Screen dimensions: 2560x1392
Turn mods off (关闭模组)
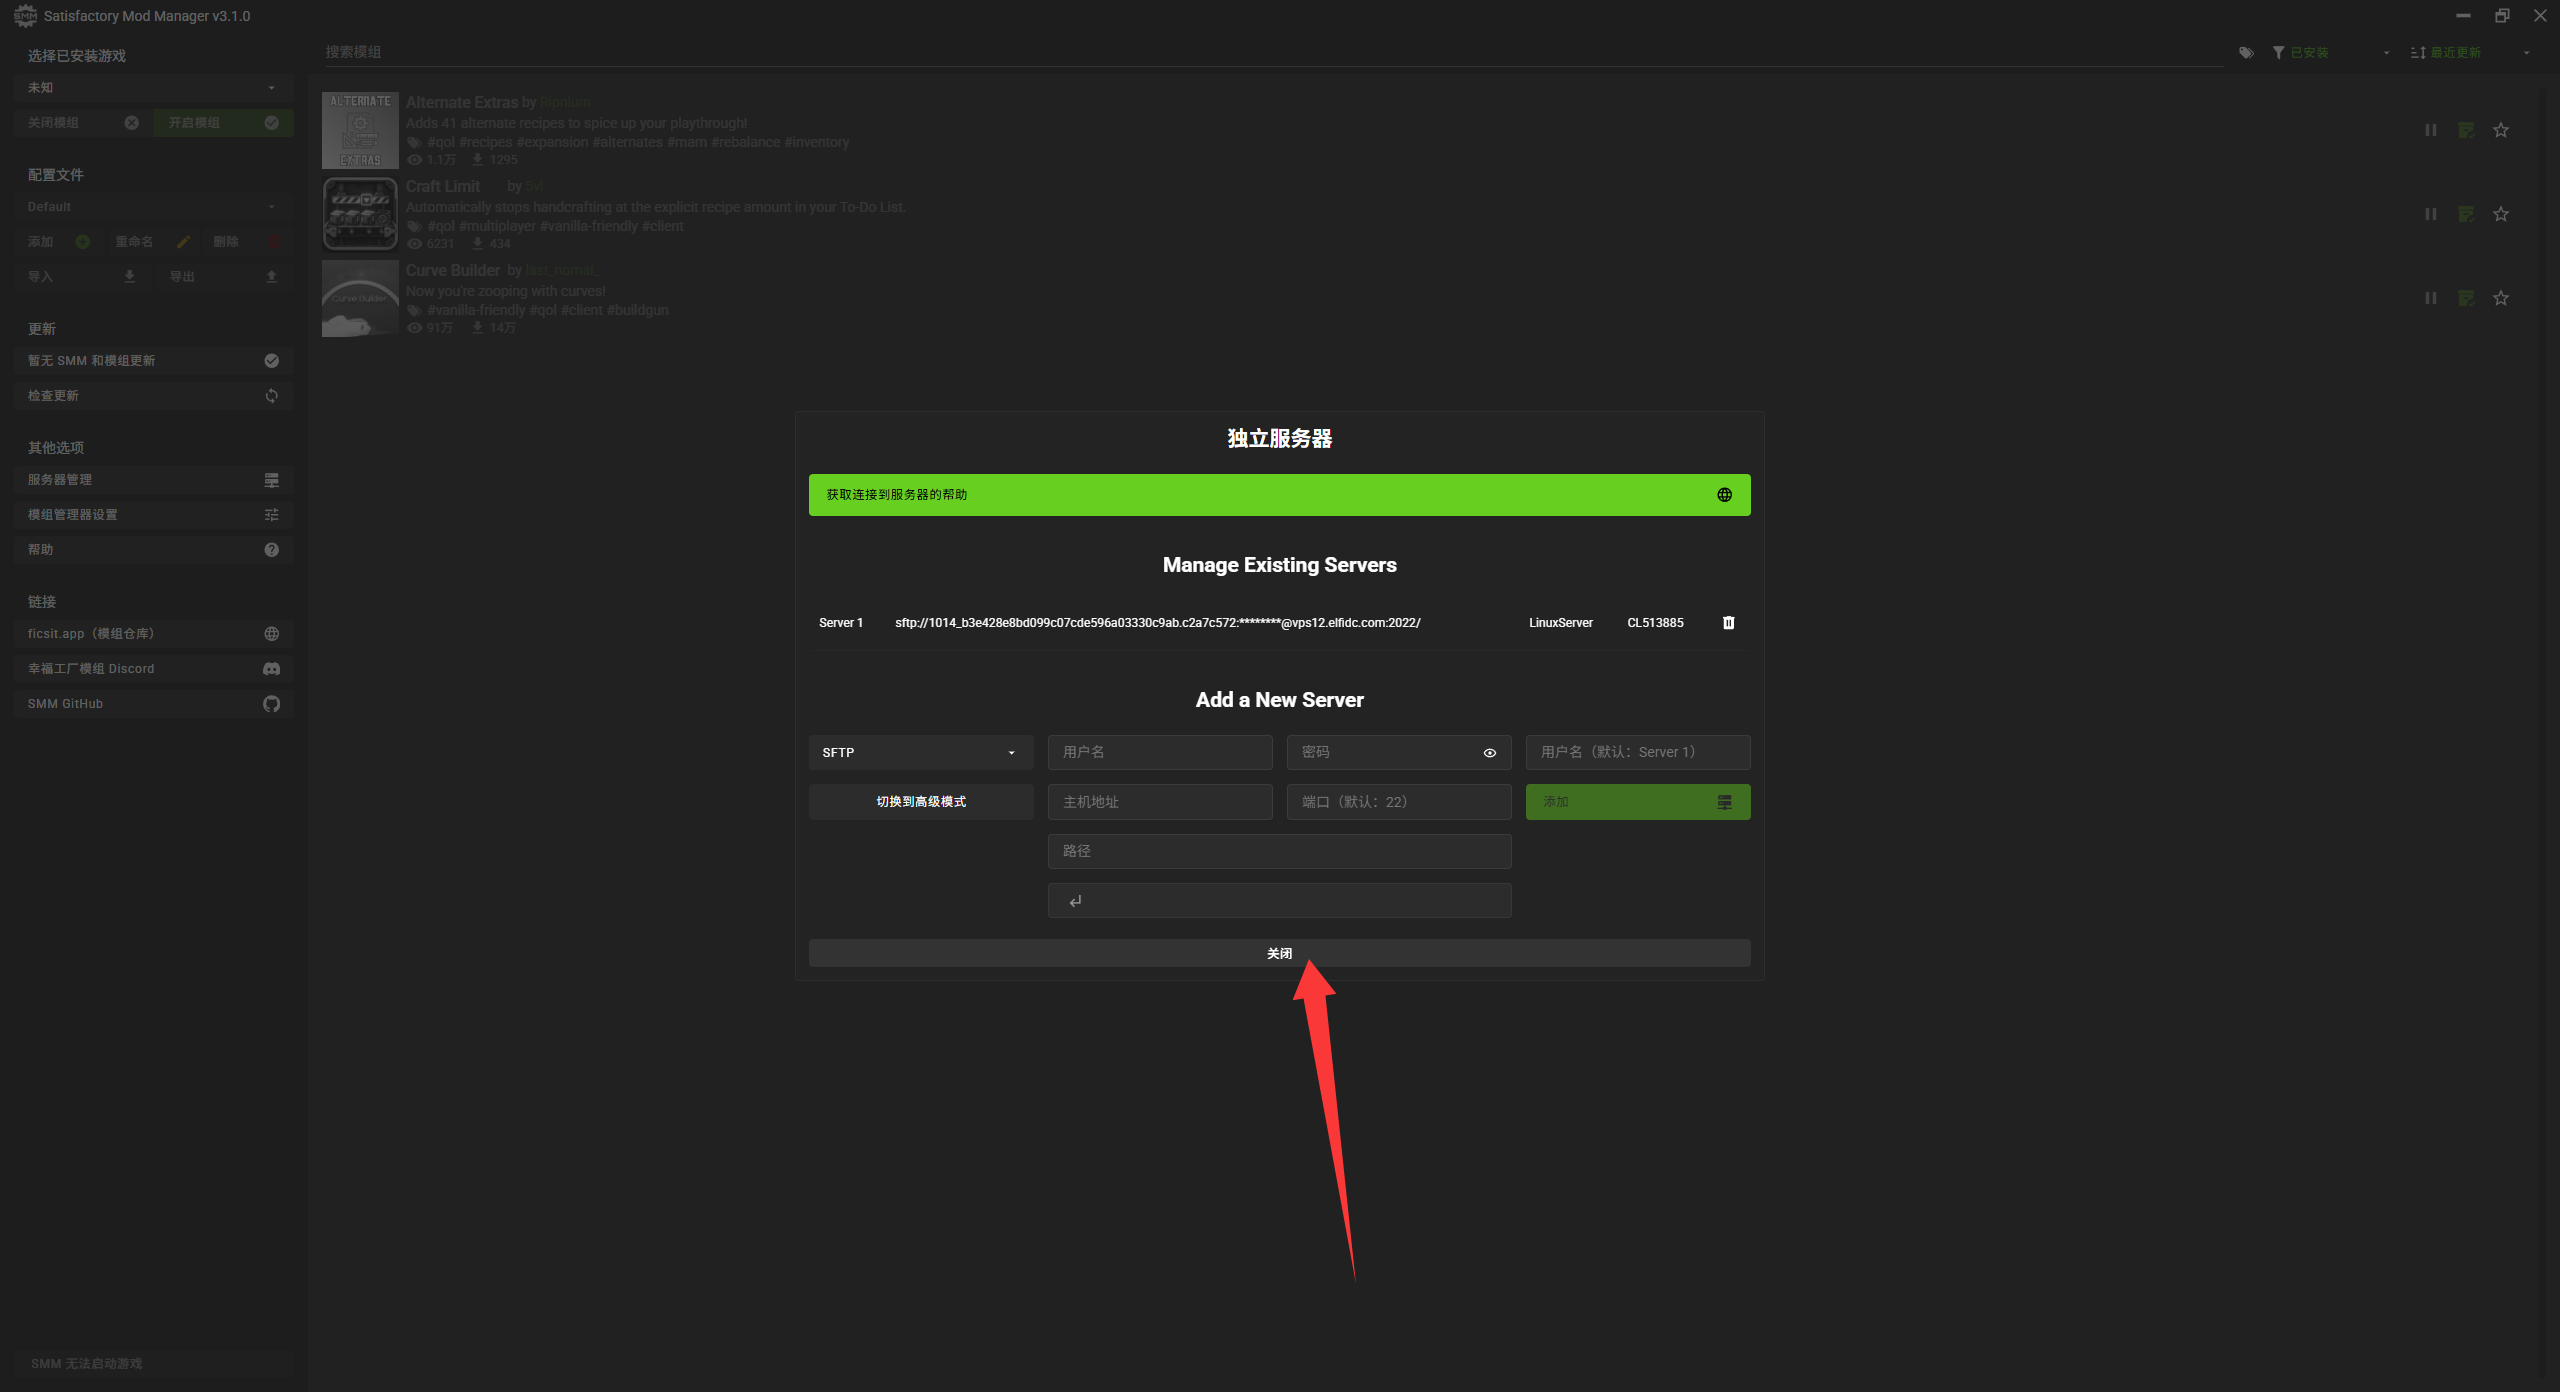point(83,123)
